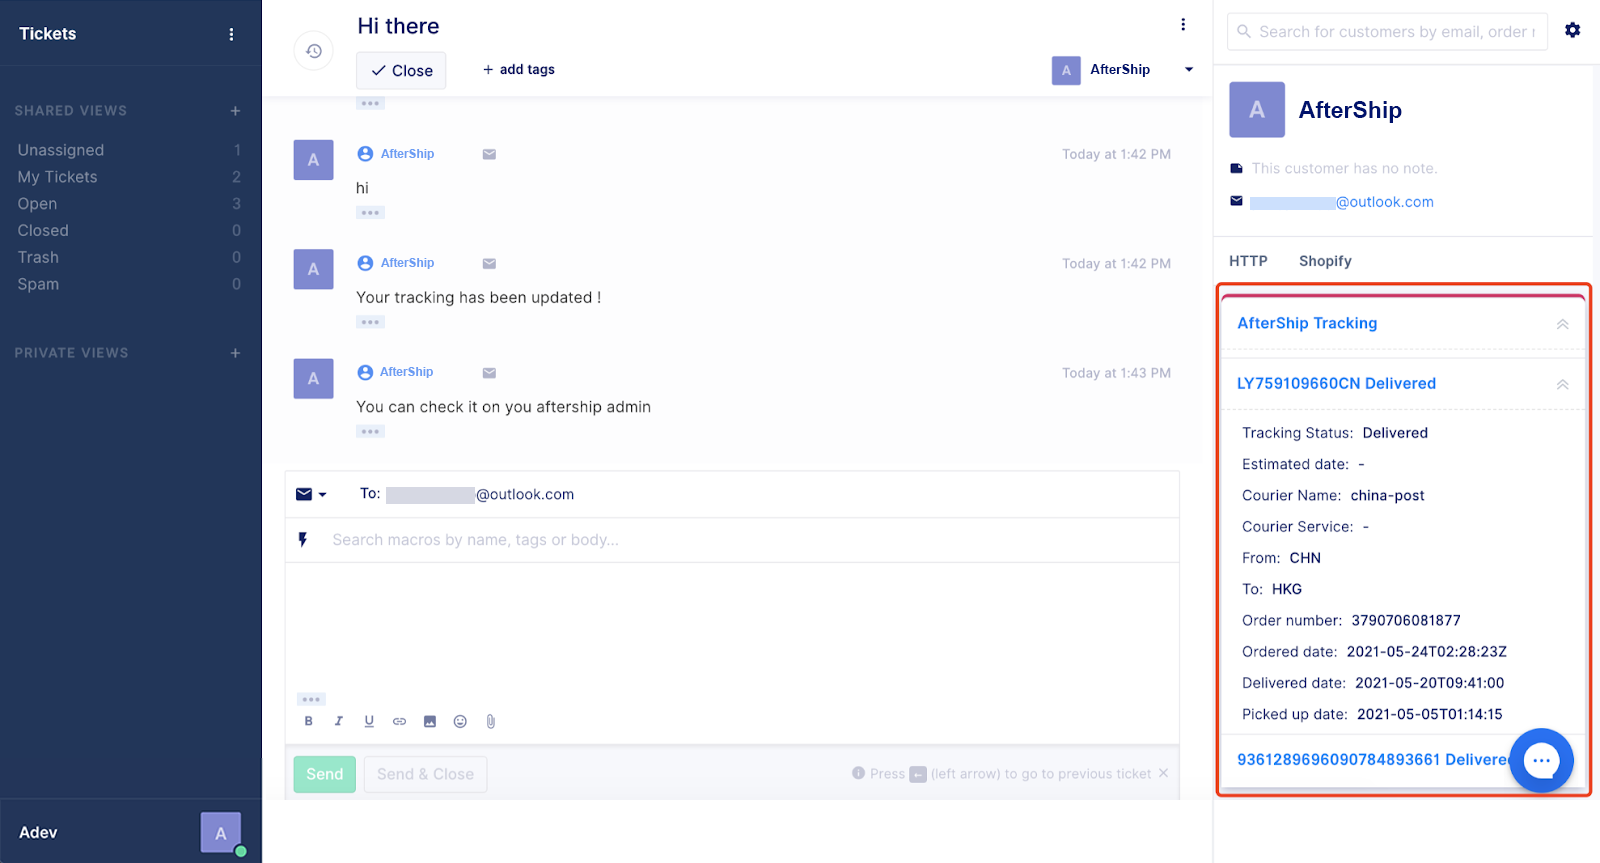
Task: Open the ticket options three-dot menu
Action: (x=1183, y=25)
